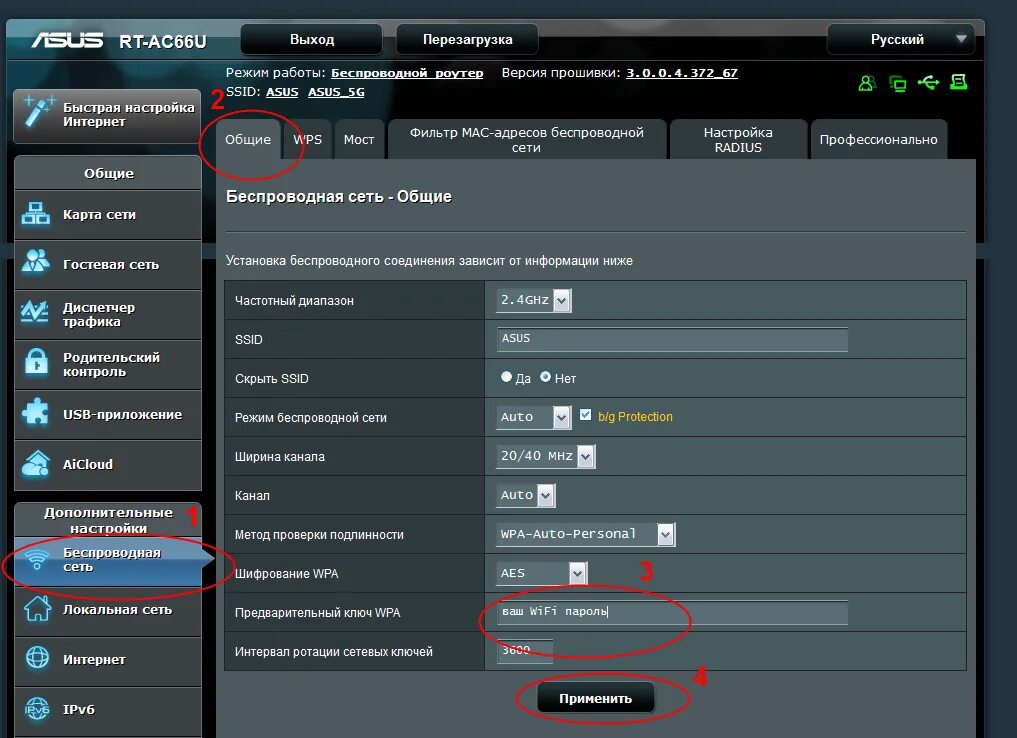The width and height of the screenshot is (1017, 738).
Task: Click the wireless Wi-Fi signal icon
Action: [x=38, y=558]
